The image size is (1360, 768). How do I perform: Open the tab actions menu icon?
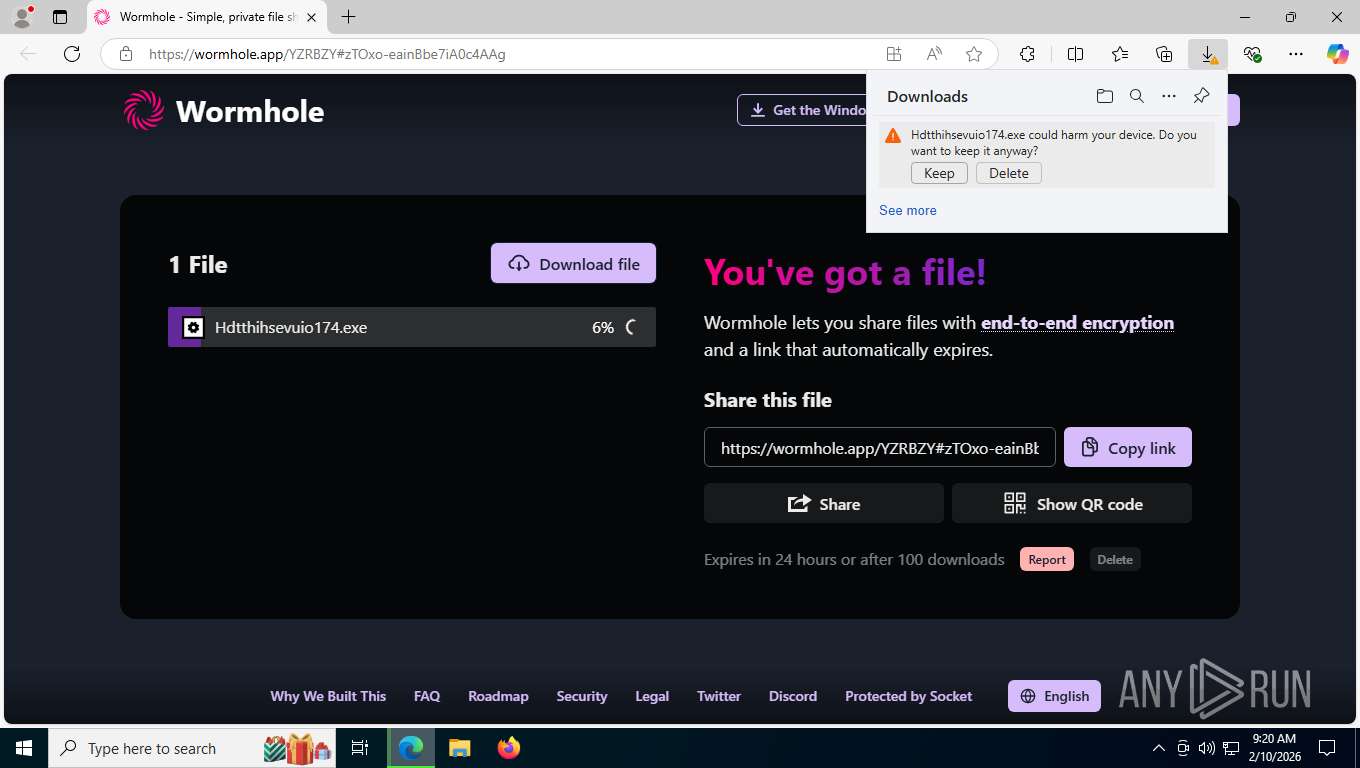coord(60,17)
